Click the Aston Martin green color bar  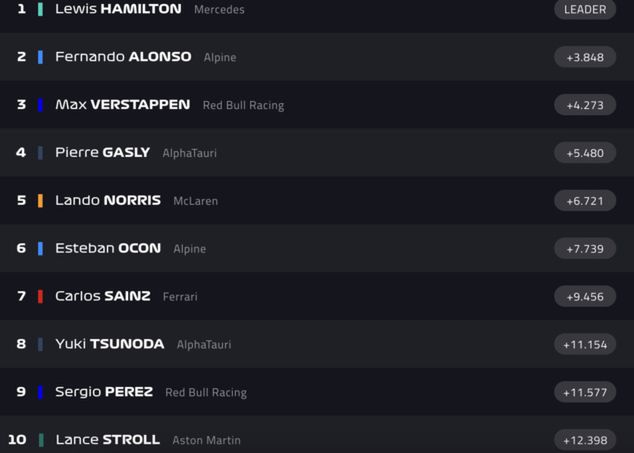pos(40,440)
